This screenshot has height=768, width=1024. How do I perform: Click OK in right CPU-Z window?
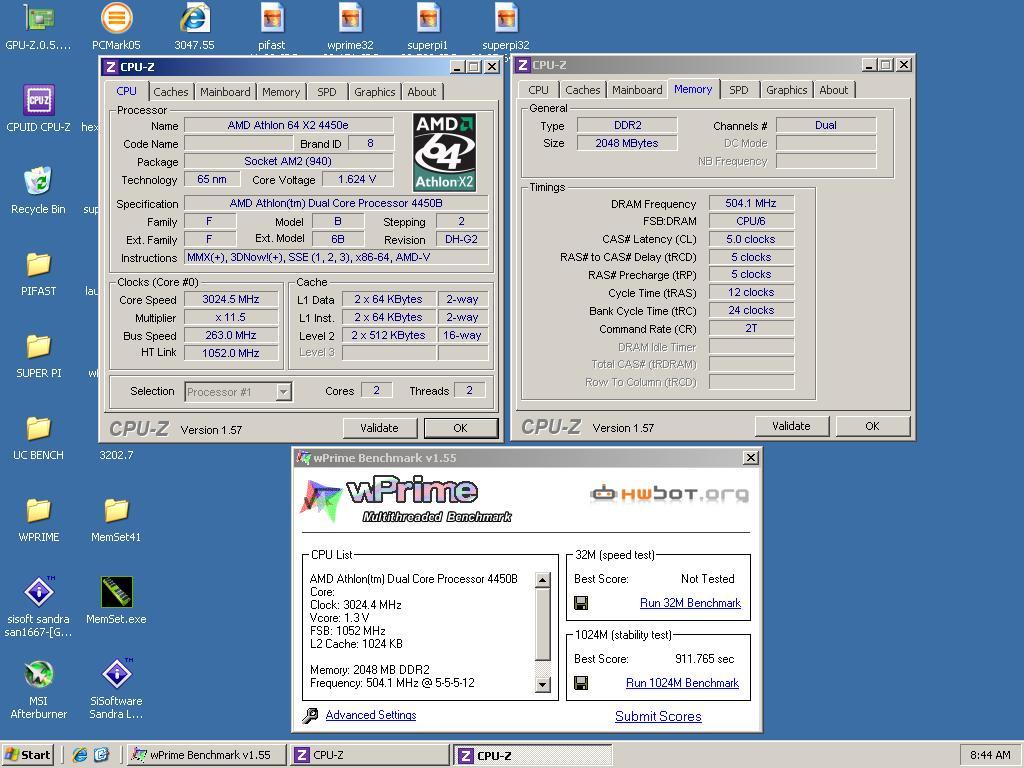point(872,426)
